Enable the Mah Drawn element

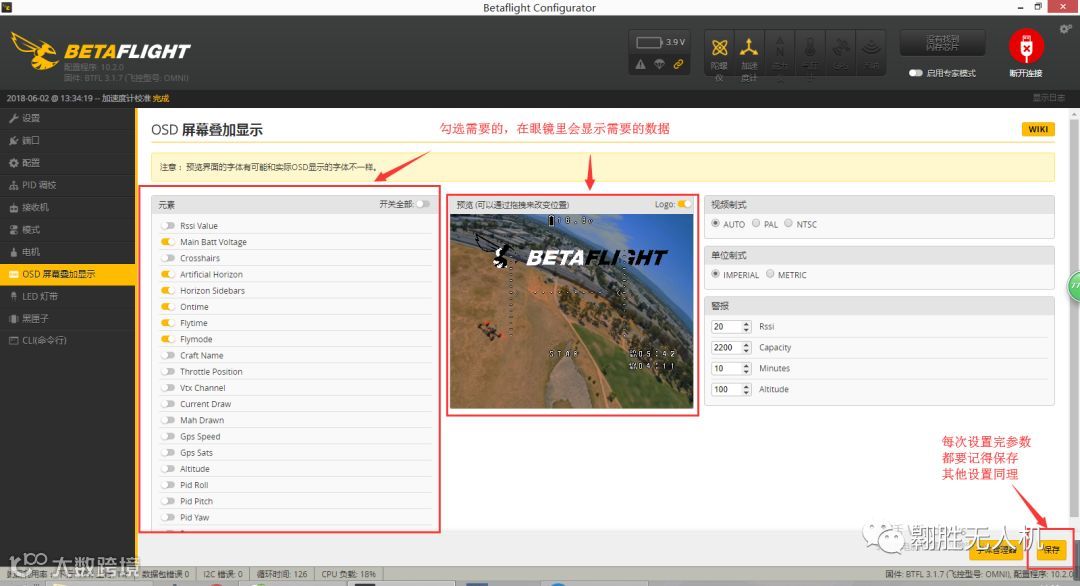168,420
